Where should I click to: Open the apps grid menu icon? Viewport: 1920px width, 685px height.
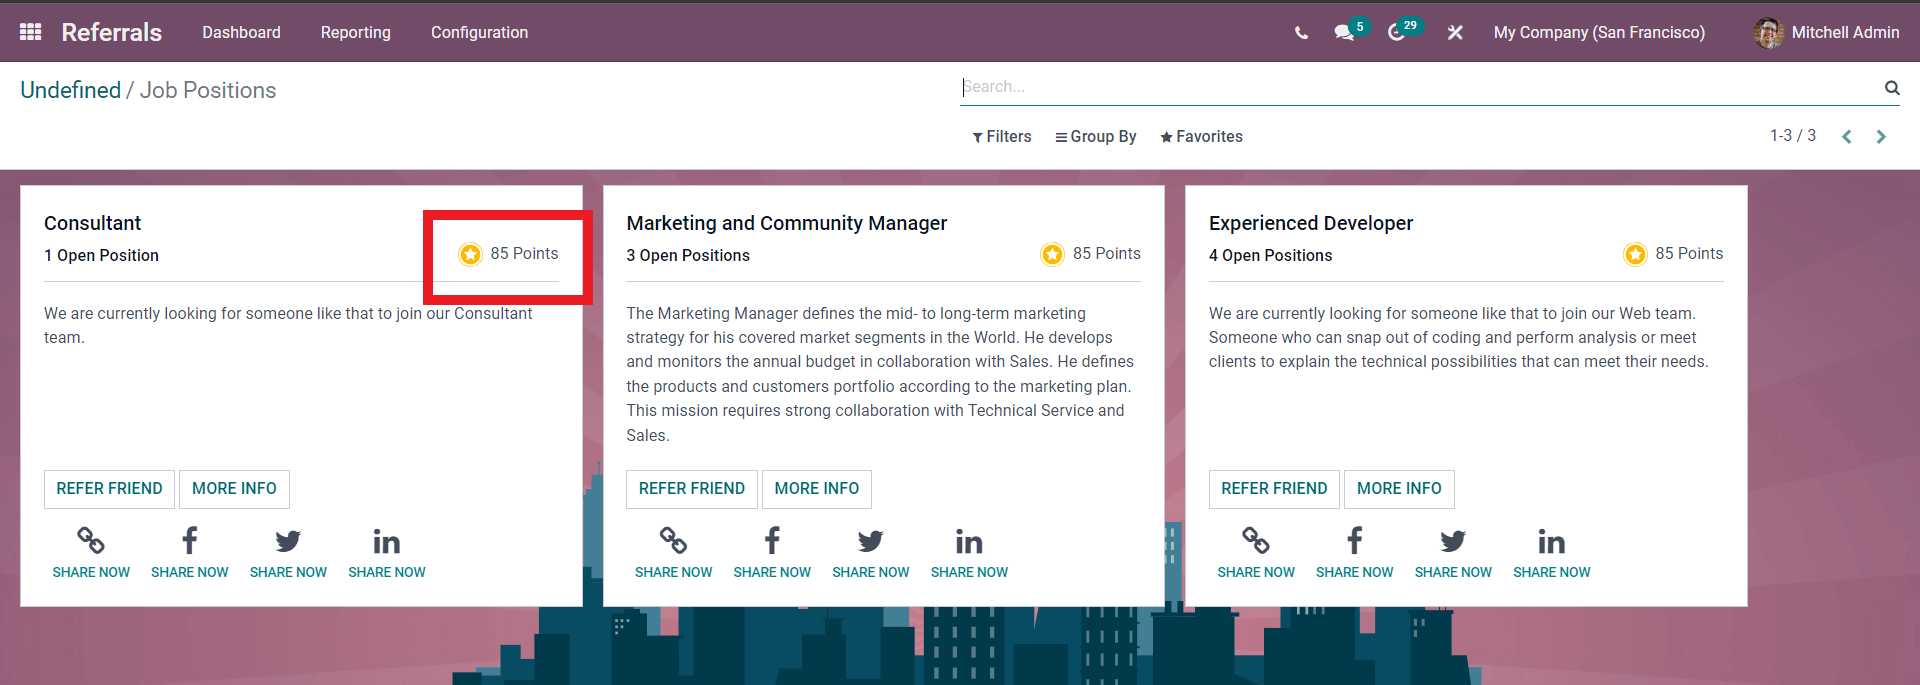click(x=30, y=32)
